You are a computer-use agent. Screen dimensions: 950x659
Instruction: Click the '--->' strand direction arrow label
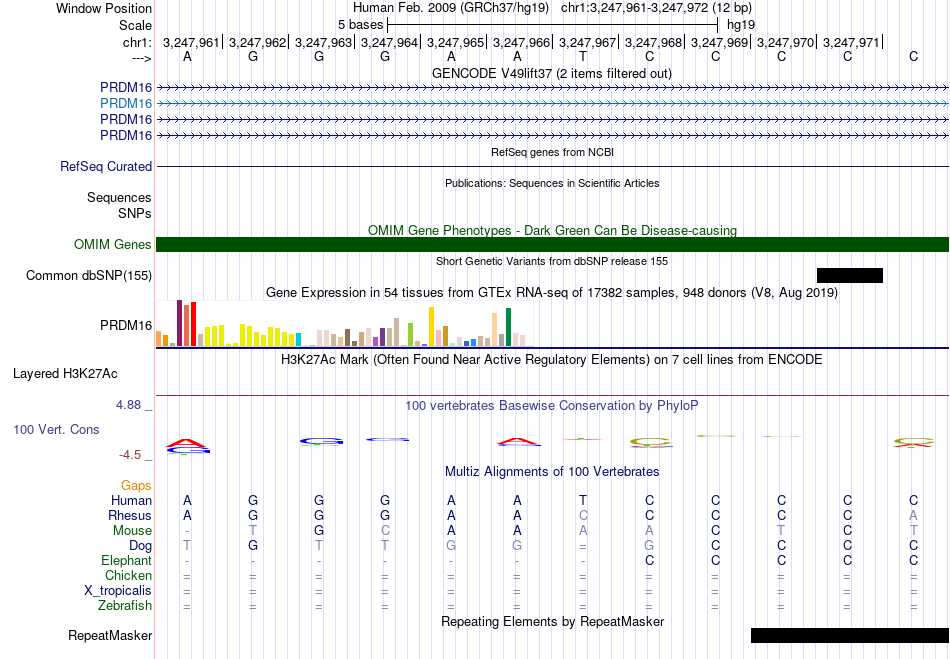(x=141, y=58)
